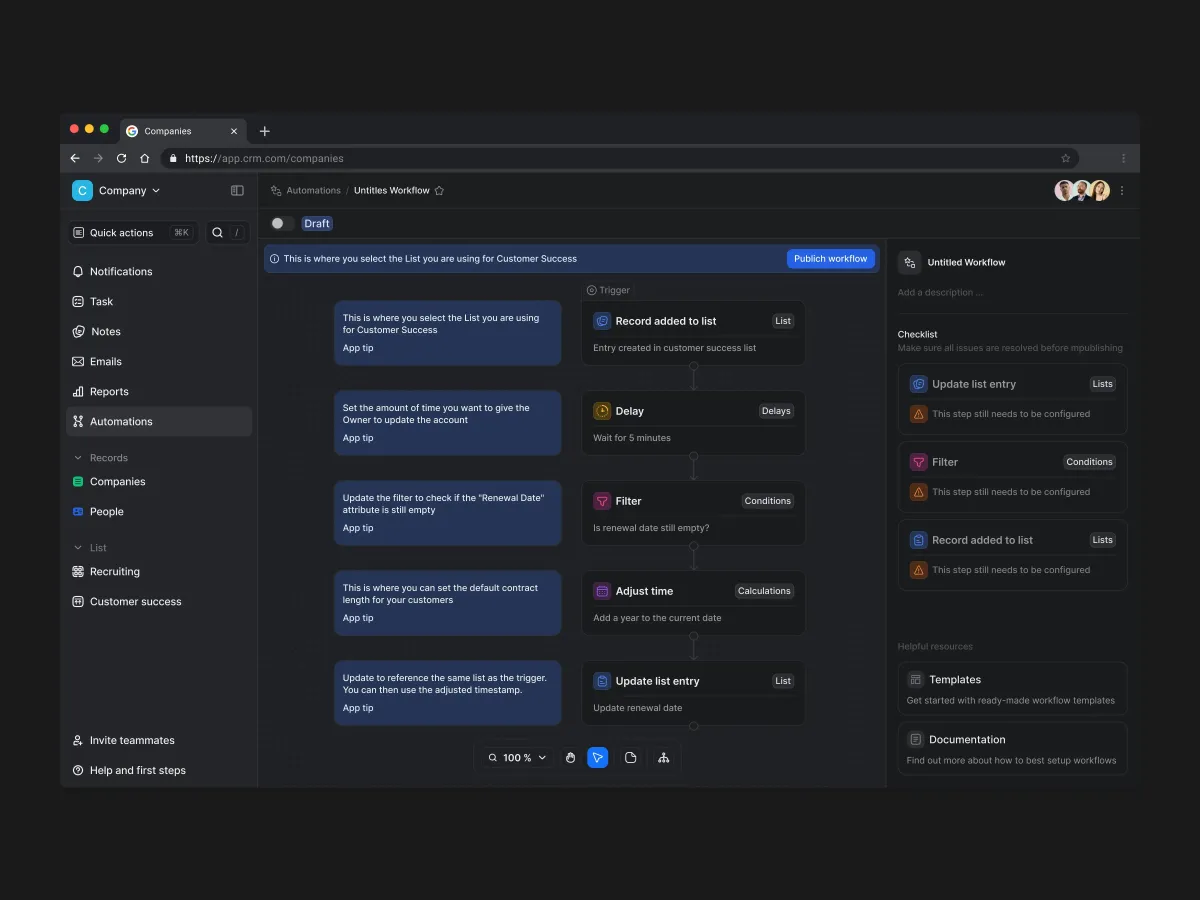Go to Notifications in the sidebar
This screenshot has width=1200, height=900.
[x=121, y=272]
